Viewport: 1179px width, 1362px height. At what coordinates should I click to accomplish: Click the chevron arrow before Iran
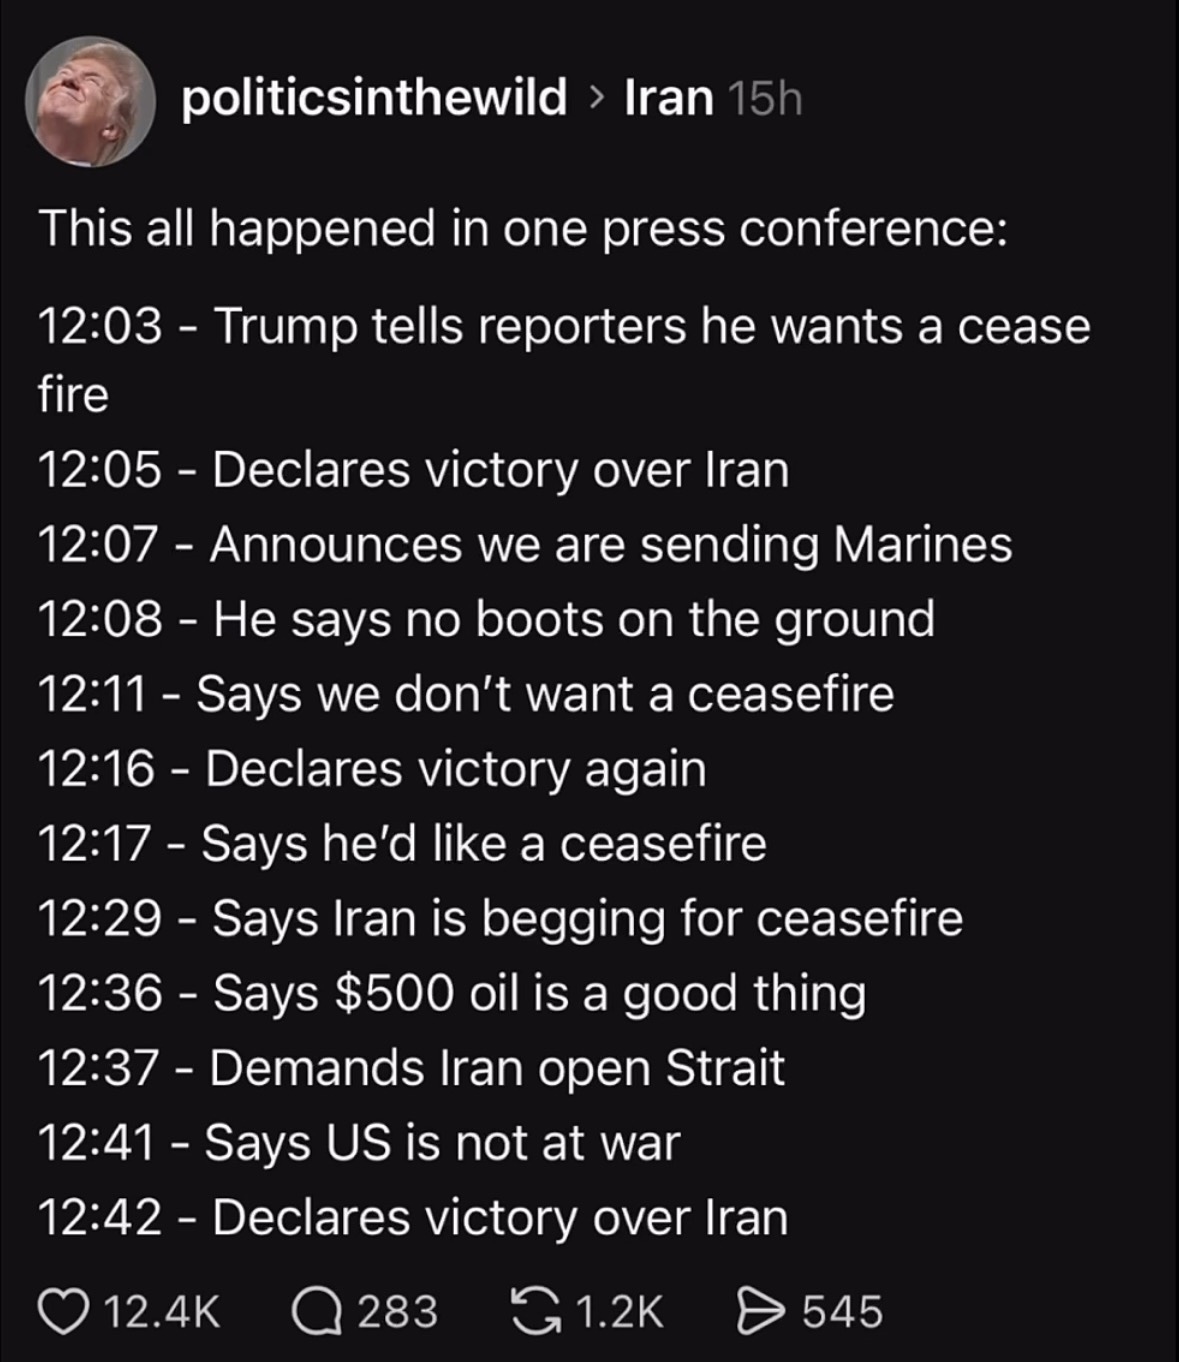point(596,98)
